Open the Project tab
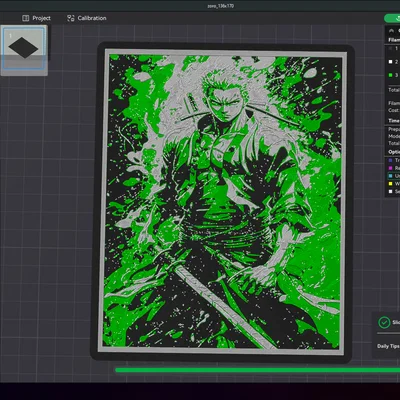The image size is (400, 400). tap(36, 18)
